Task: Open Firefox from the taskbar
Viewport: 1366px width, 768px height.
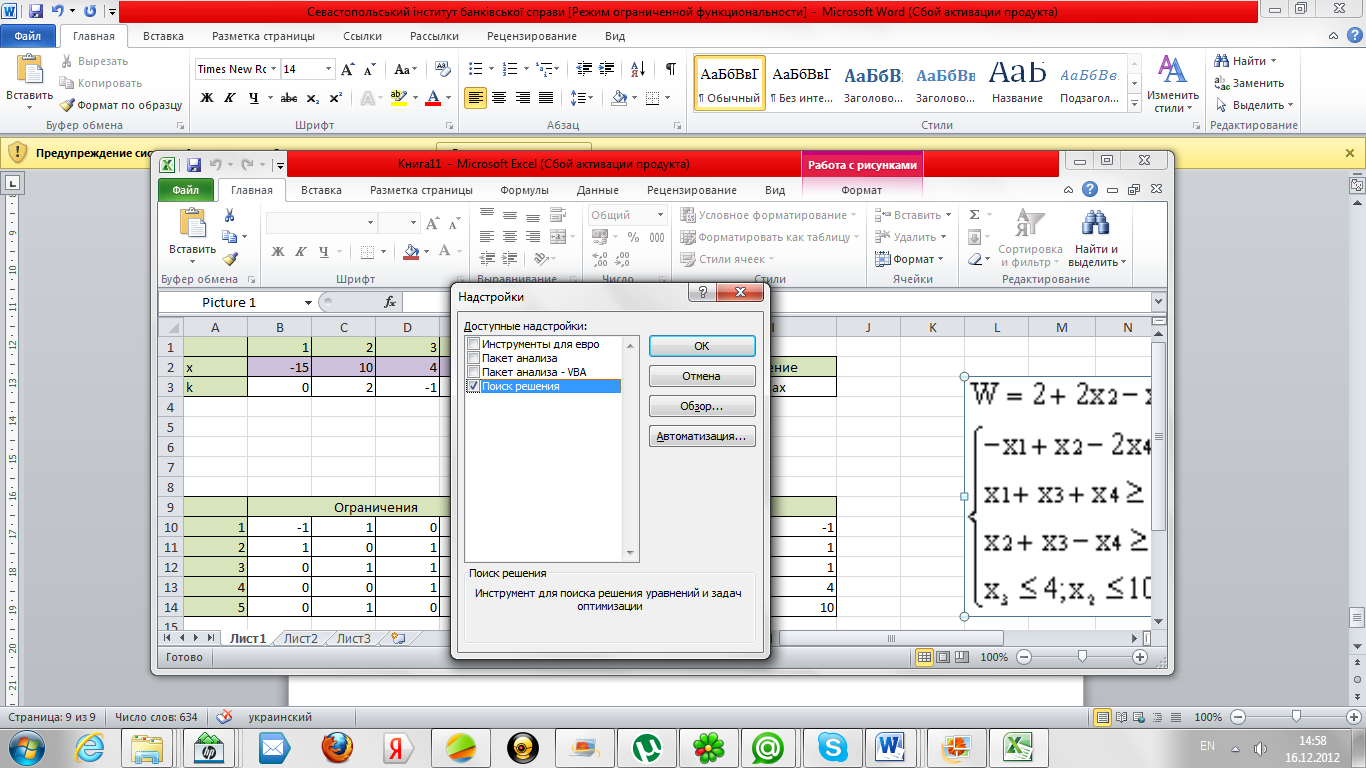Action: (338, 746)
